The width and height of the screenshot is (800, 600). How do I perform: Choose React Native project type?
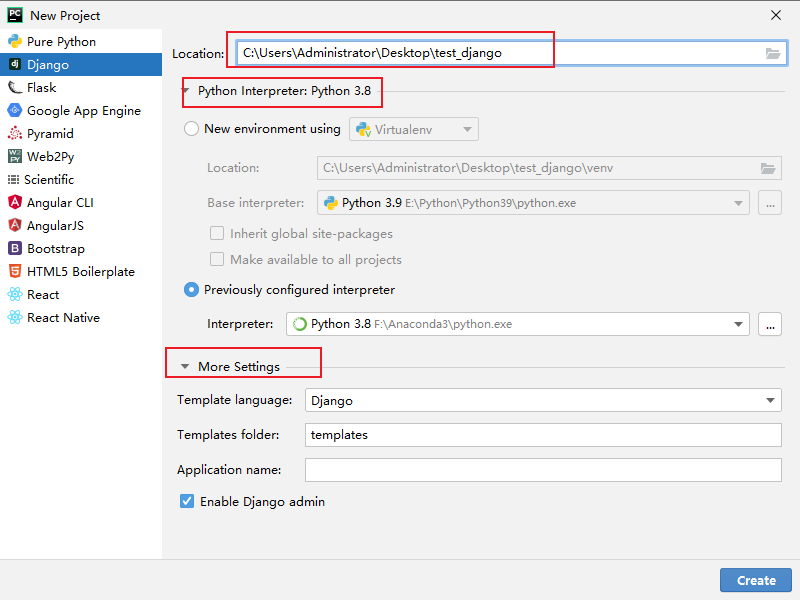[x=81, y=317]
